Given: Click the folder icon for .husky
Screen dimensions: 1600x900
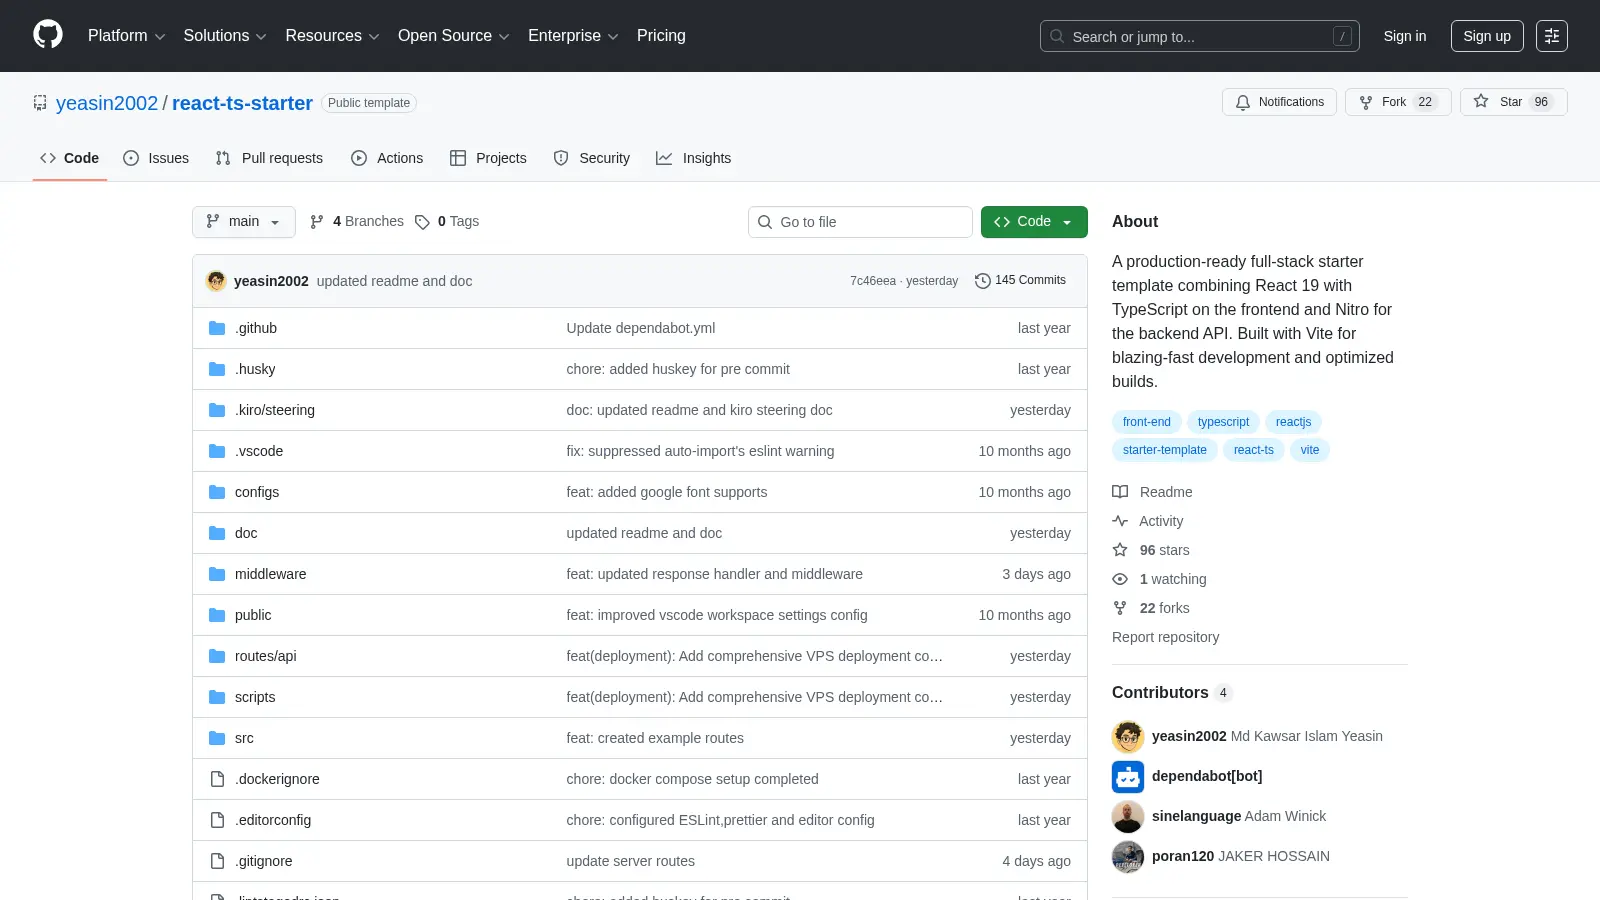Looking at the screenshot, I should [217, 369].
